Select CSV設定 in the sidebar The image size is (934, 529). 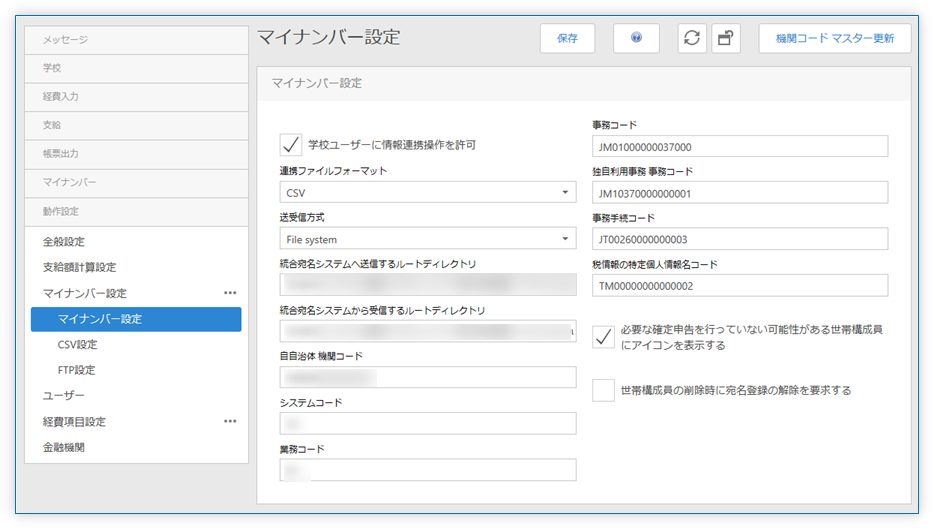tap(77, 344)
